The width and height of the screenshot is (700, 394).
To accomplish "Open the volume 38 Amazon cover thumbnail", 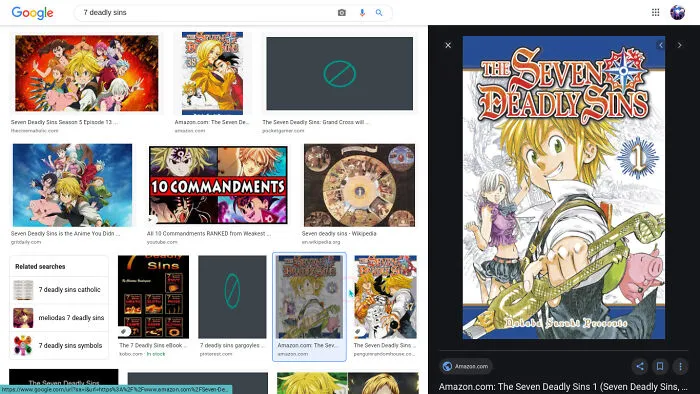I will click(x=212, y=73).
